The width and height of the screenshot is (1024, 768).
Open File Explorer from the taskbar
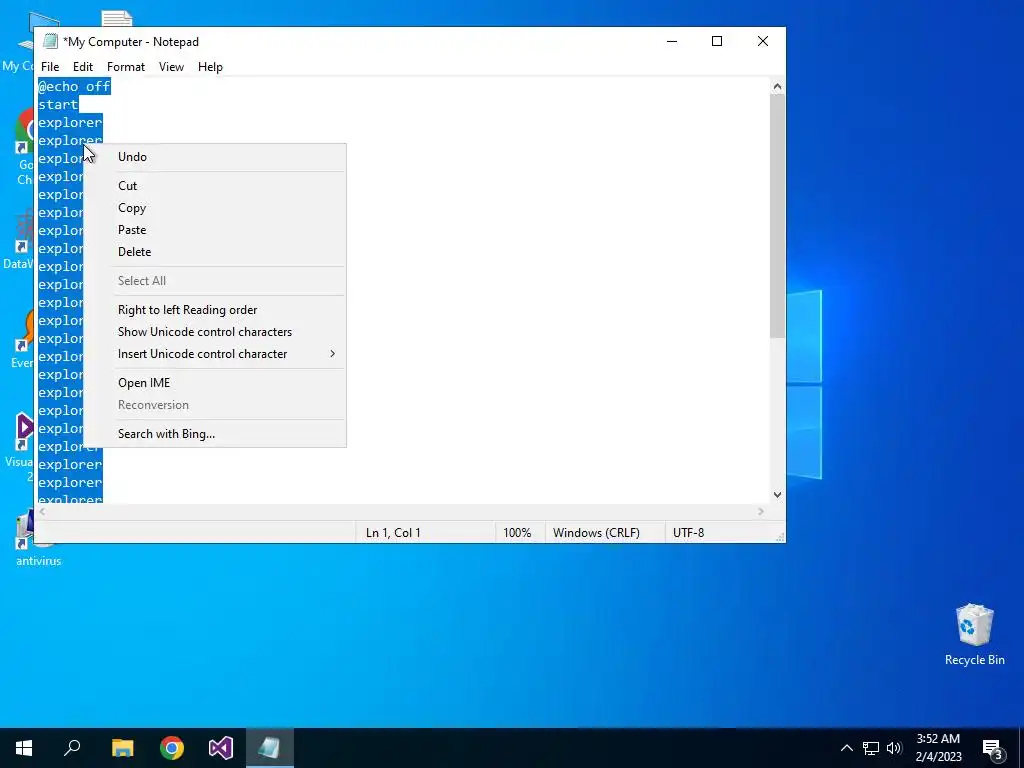tap(122, 748)
